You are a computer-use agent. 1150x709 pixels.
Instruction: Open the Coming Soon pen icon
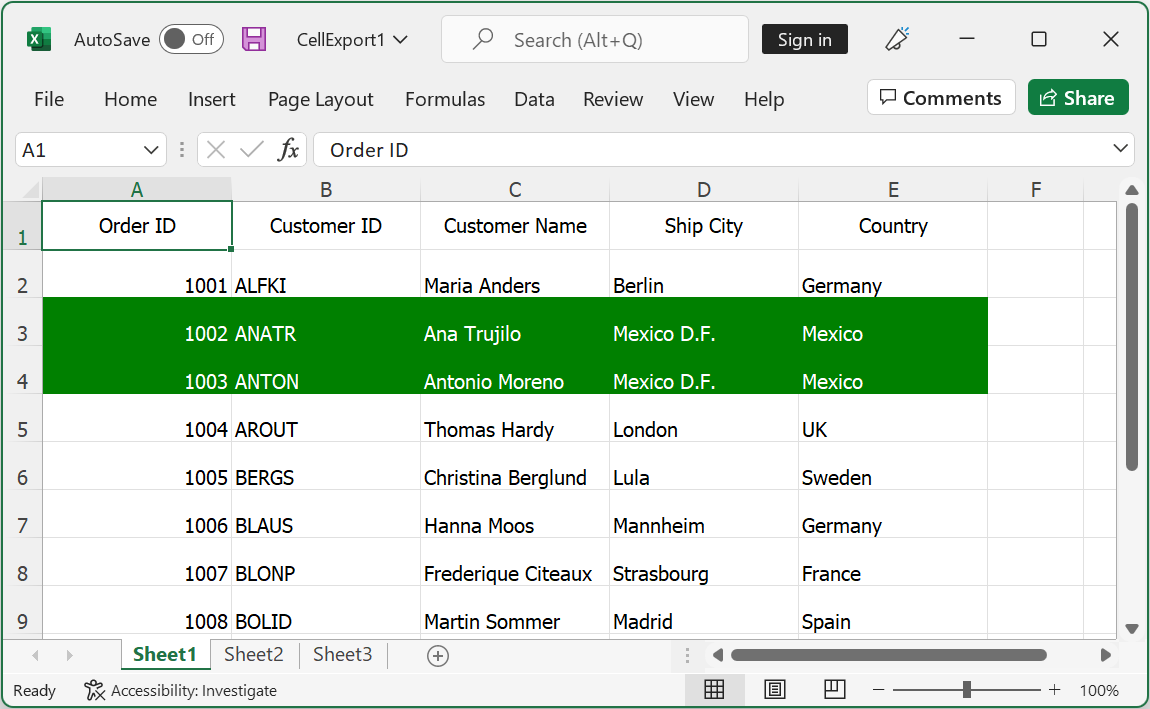[x=896, y=39]
